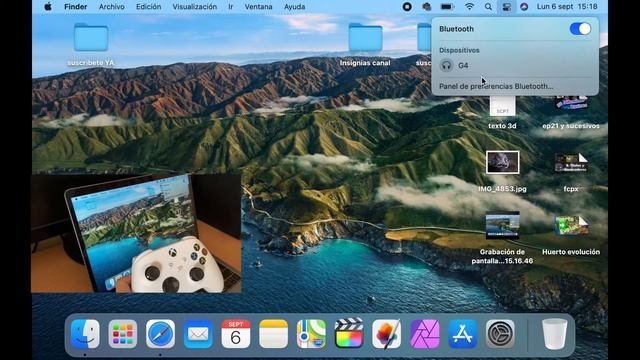Viewport: 640px width, 360px height.
Task: Open Pixelmator Pro from the Dock
Action: point(387,334)
